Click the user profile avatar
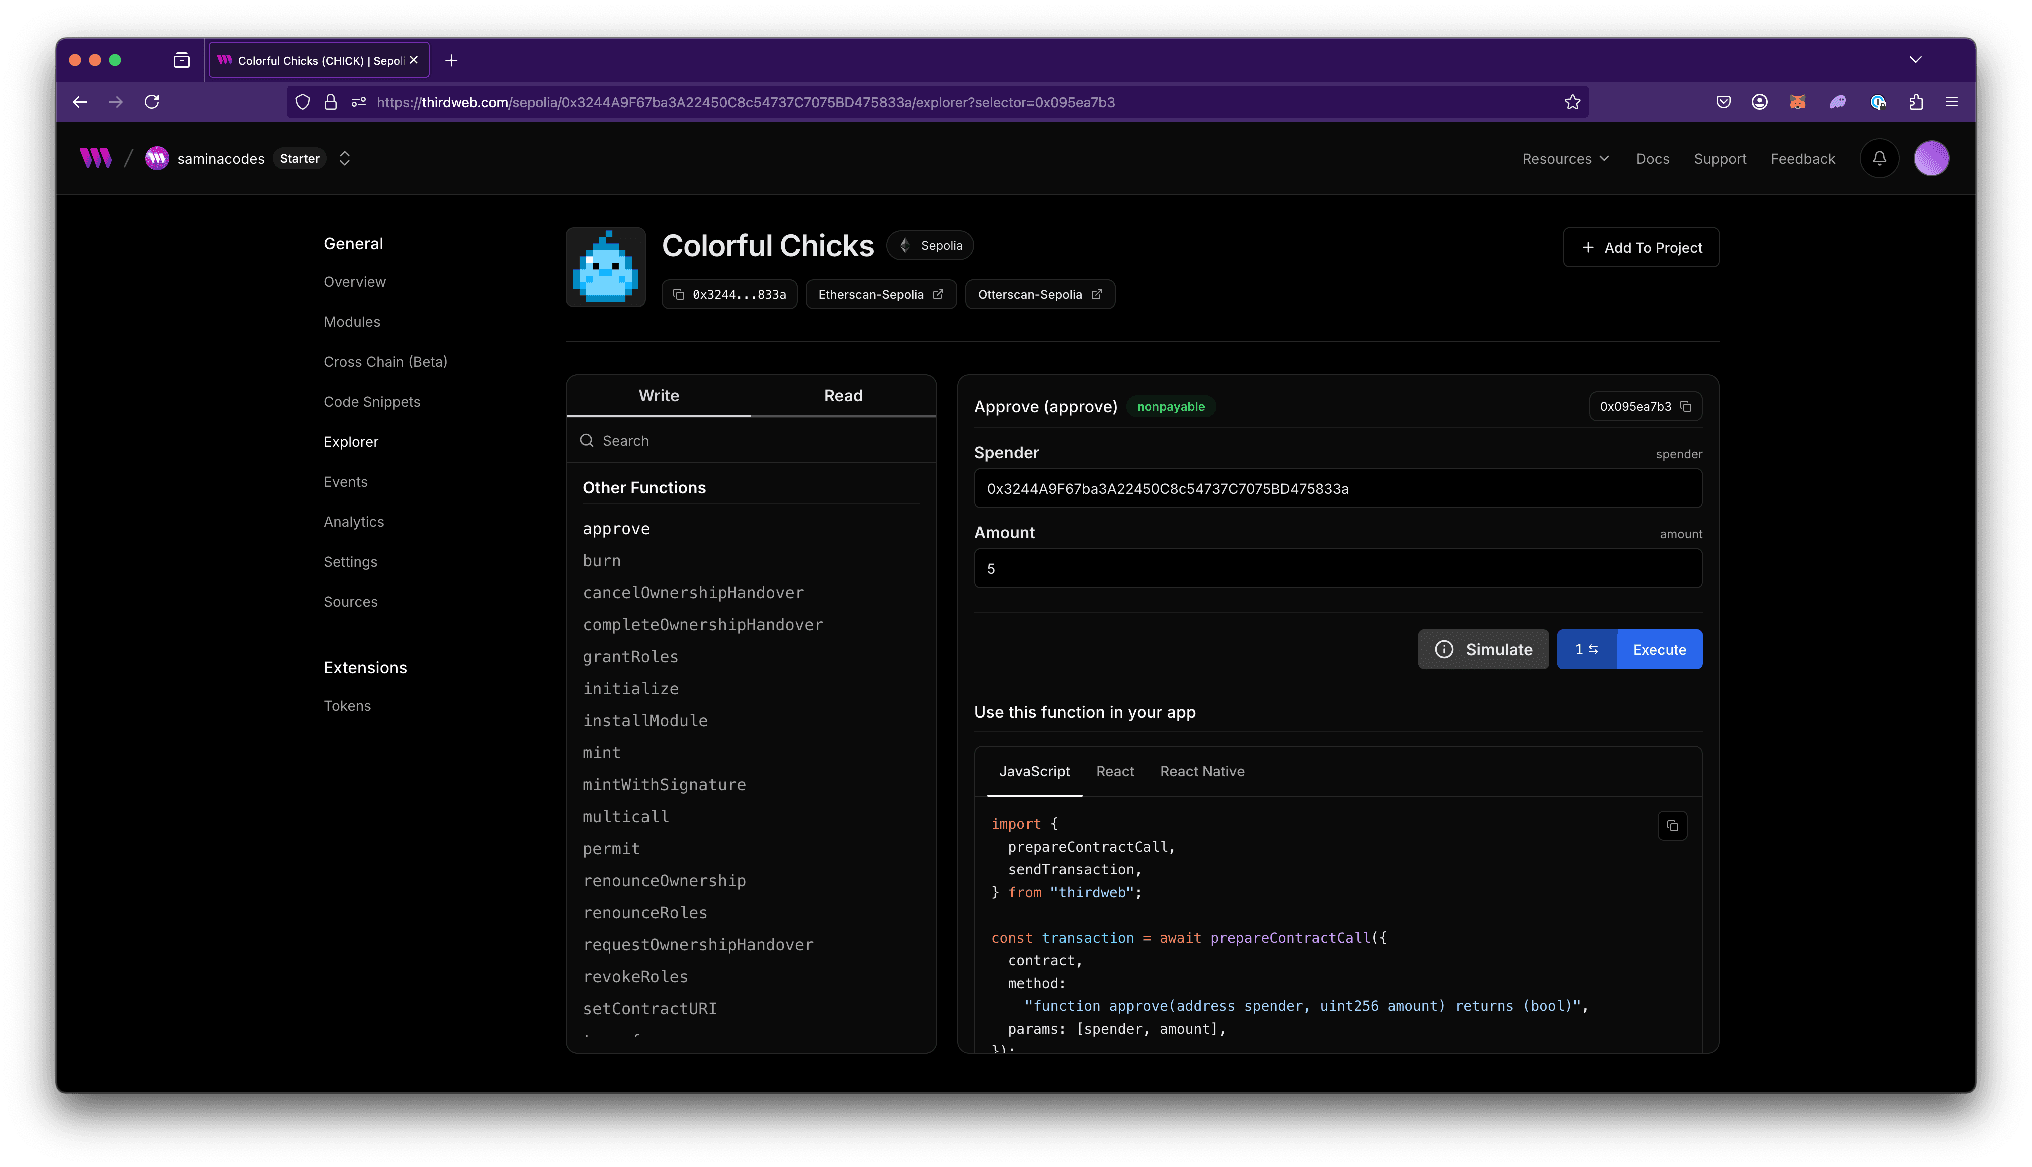2032x1167 pixels. (1931, 158)
